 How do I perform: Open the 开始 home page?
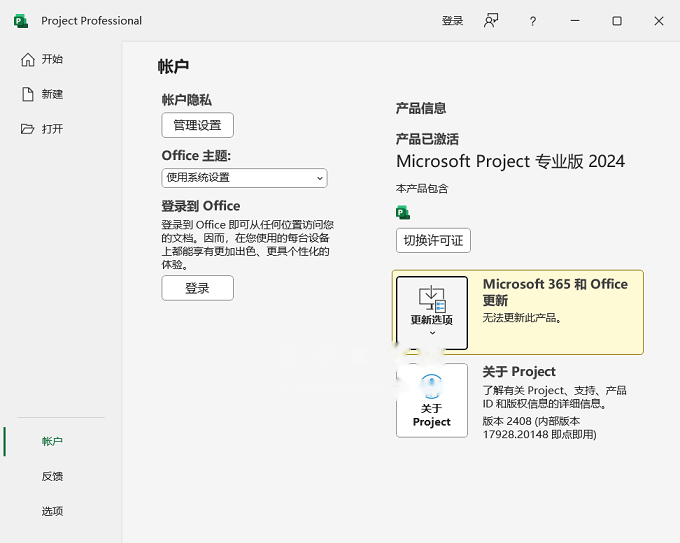42,59
